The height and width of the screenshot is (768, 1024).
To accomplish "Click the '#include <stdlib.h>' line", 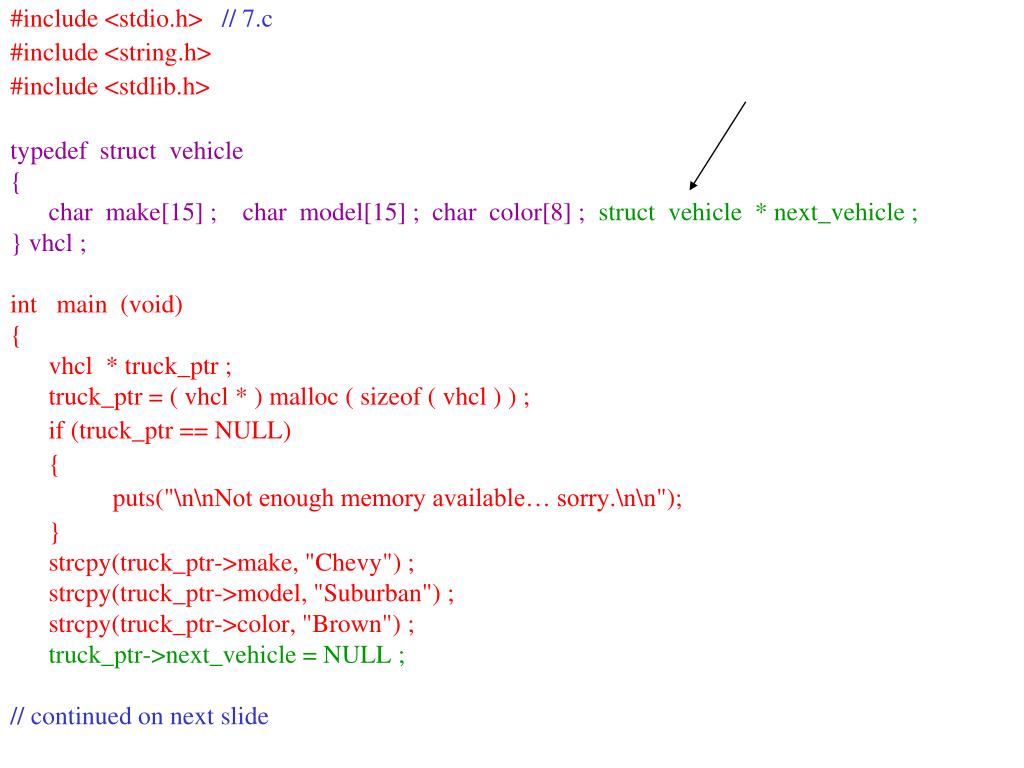I will point(110,87).
